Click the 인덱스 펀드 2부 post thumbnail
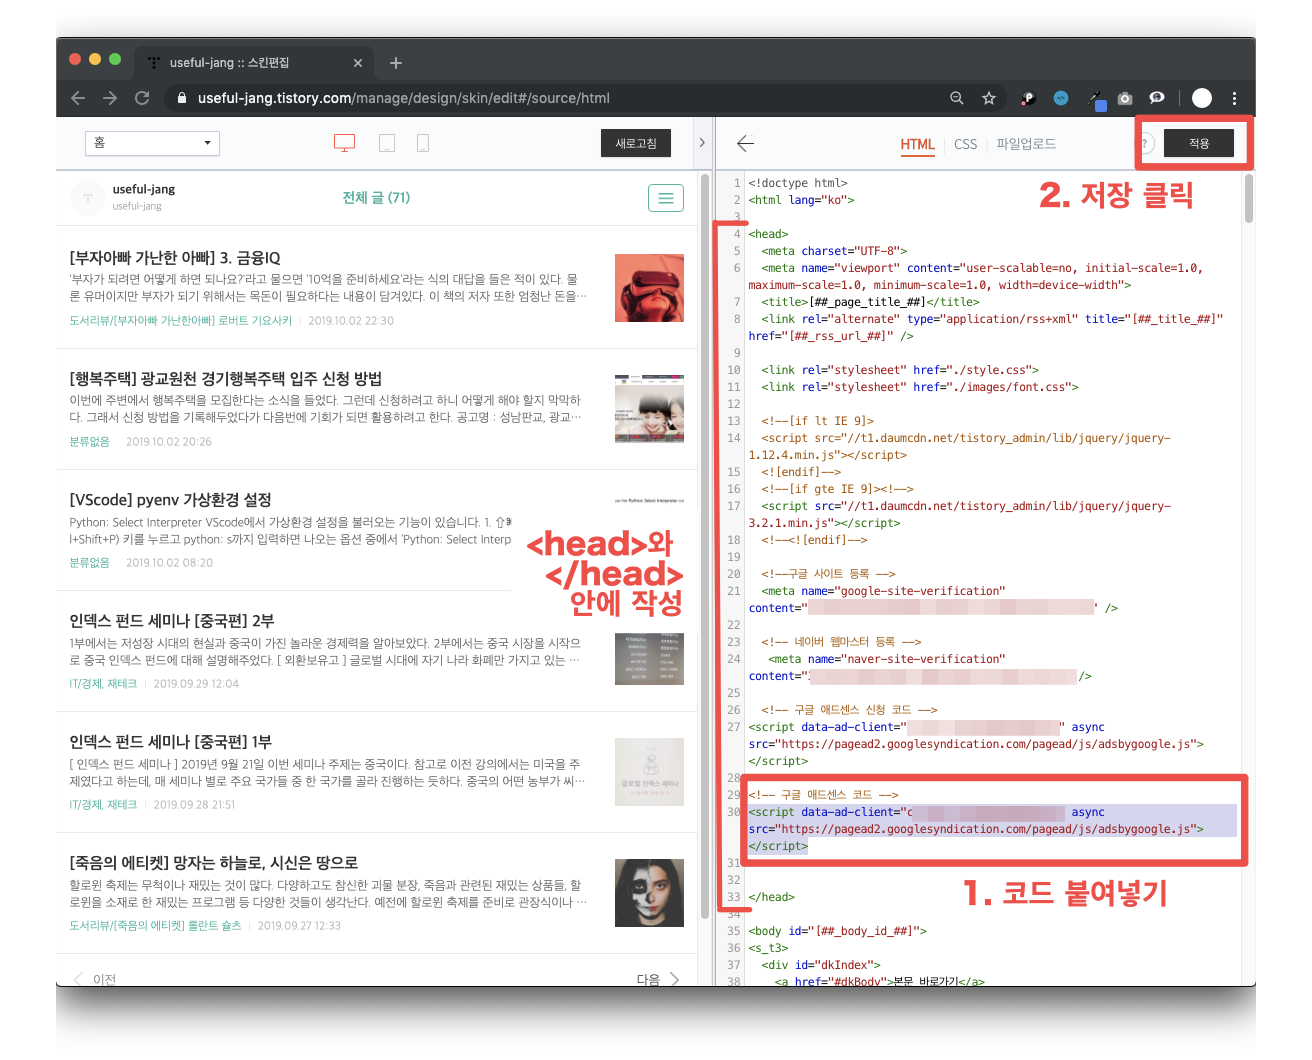This screenshot has width=1312, height=1060. point(649,659)
